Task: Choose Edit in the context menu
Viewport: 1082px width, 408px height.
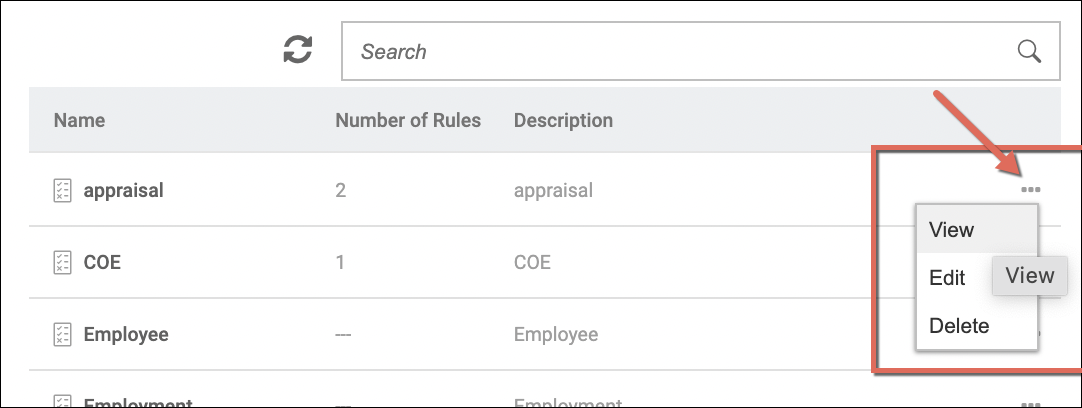Action: point(947,278)
